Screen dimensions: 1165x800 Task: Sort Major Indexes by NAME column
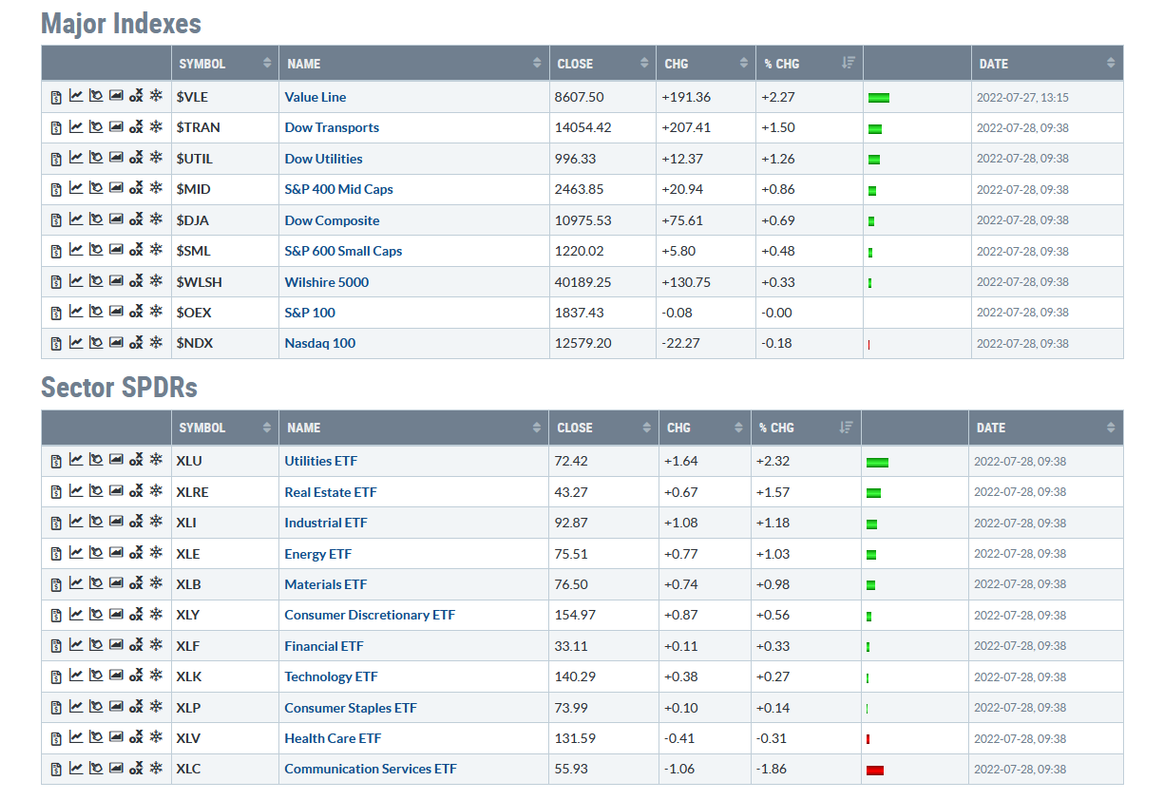tap(414, 63)
